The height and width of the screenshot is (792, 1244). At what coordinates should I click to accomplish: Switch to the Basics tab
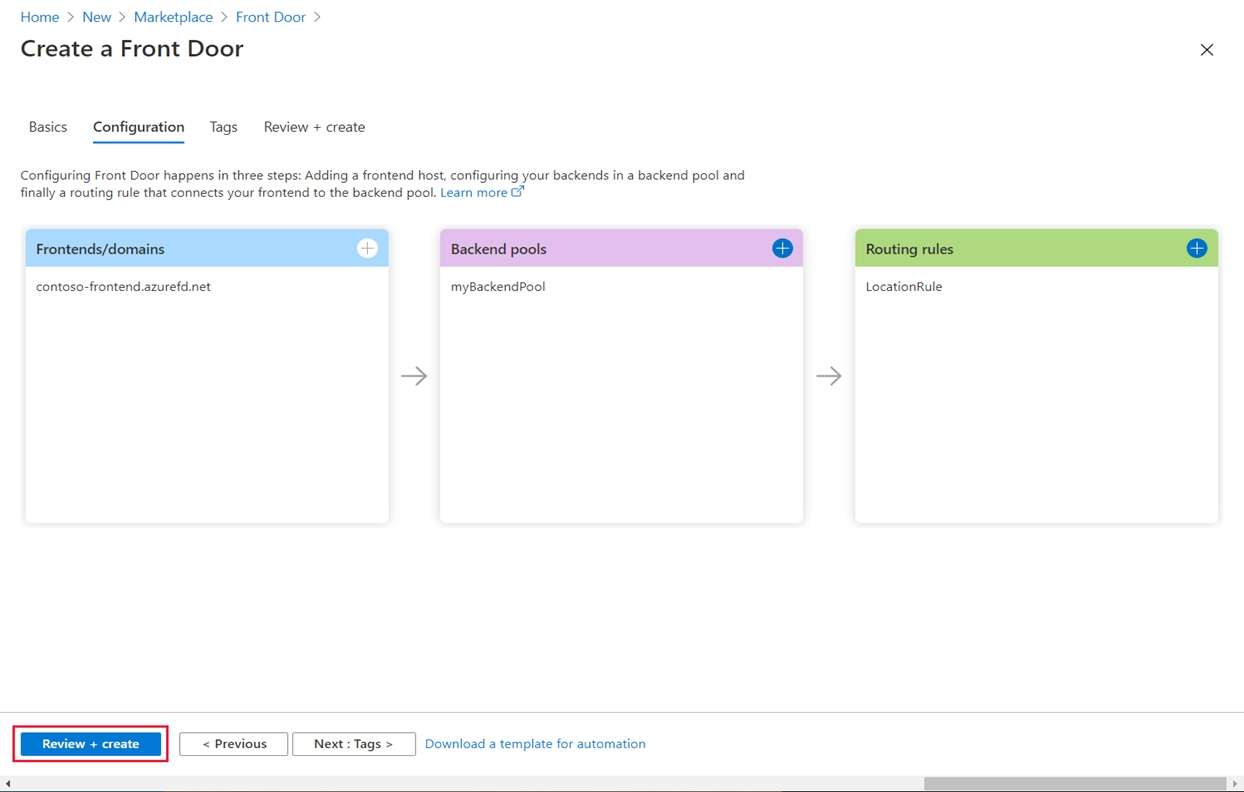[x=48, y=127]
